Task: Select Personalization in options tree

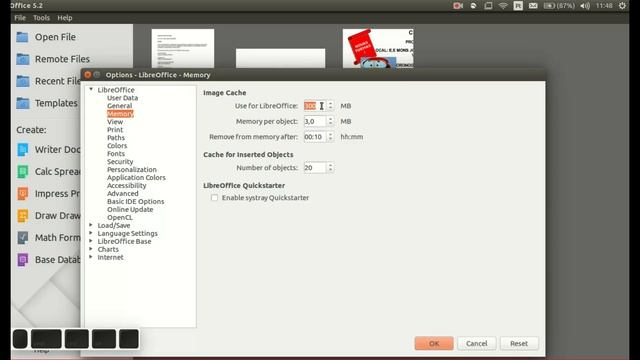Action: (x=132, y=169)
